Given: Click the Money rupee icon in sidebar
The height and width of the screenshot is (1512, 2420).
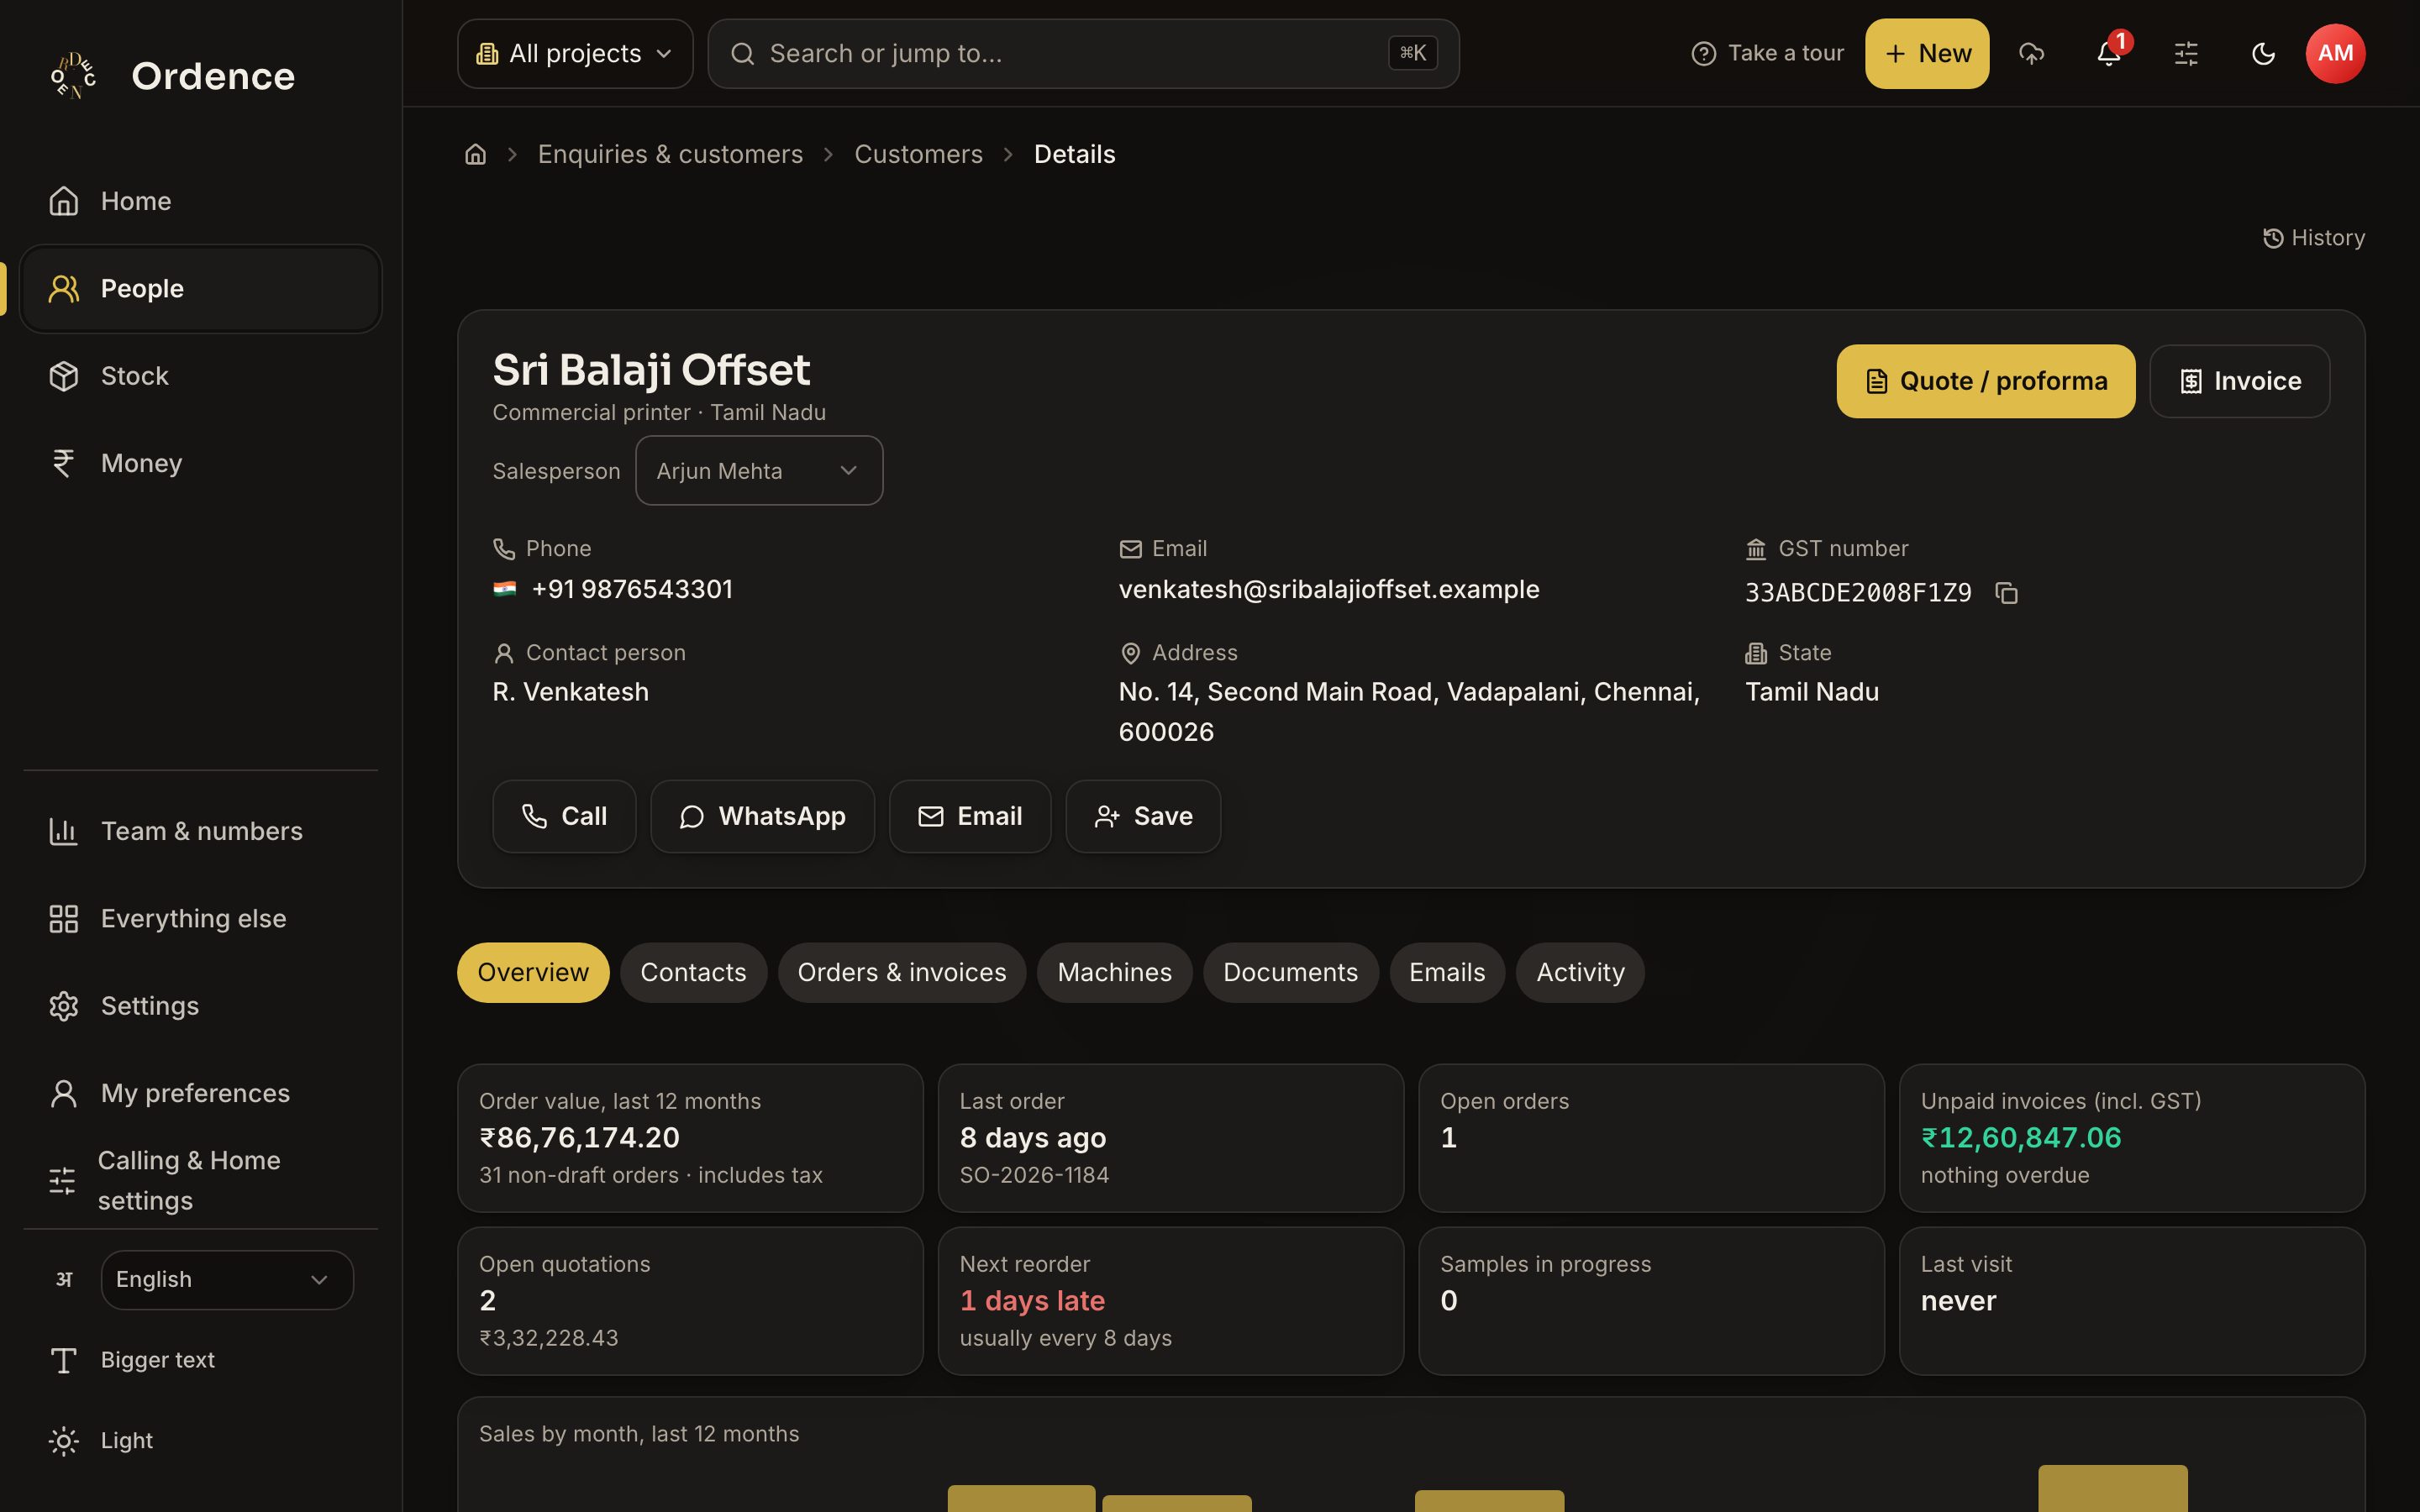Looking at the screenshot, I should pos(64,463).
